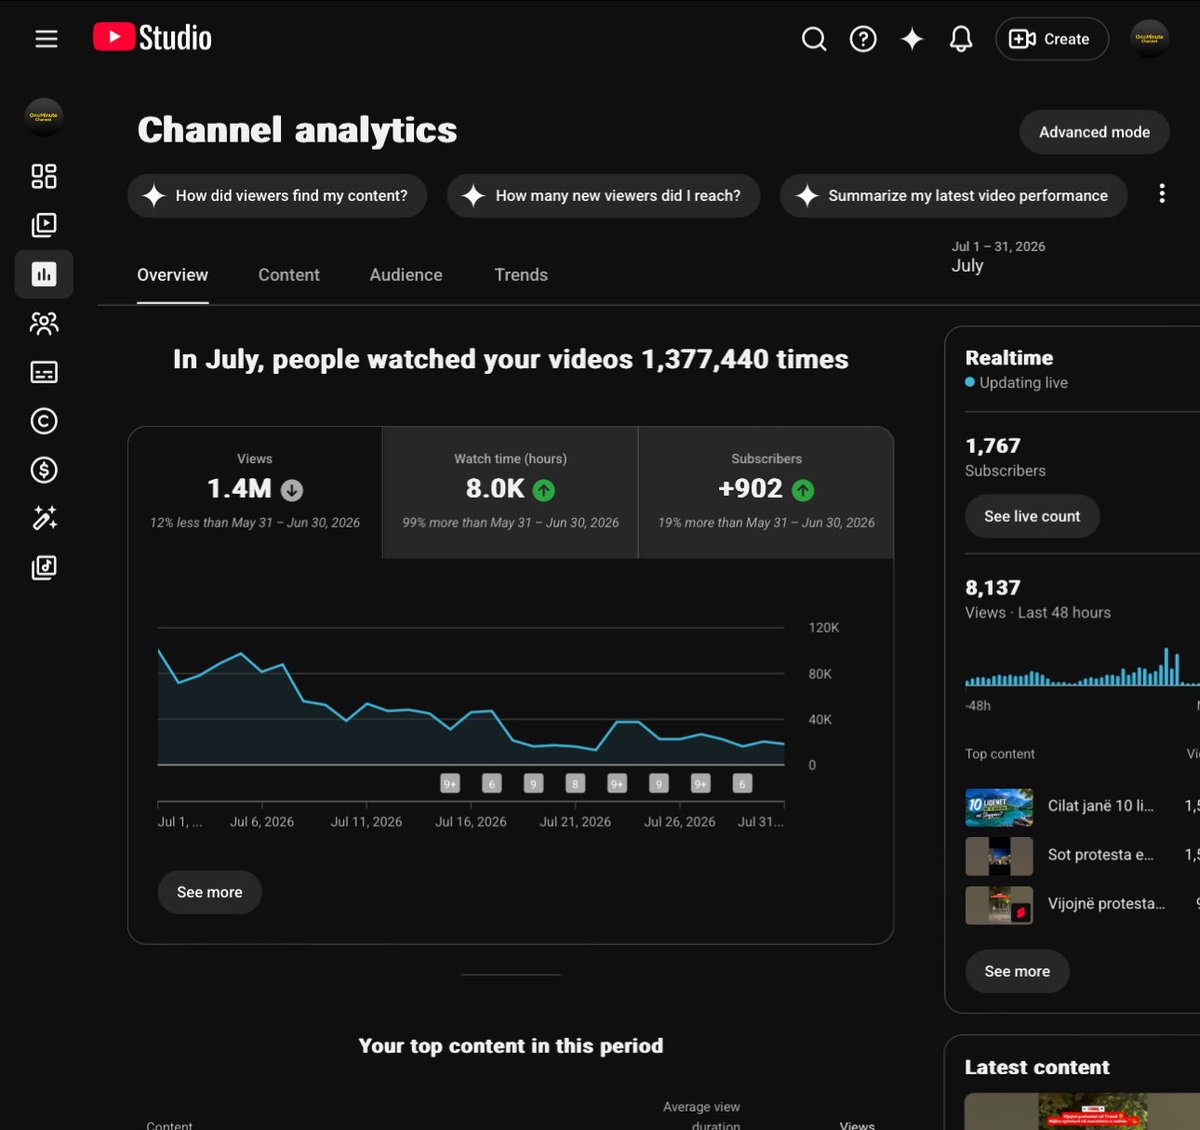Click the '8' video marker under the chart
The width and height of the screenshot is (1200, 1130).
tap(574, 784)
